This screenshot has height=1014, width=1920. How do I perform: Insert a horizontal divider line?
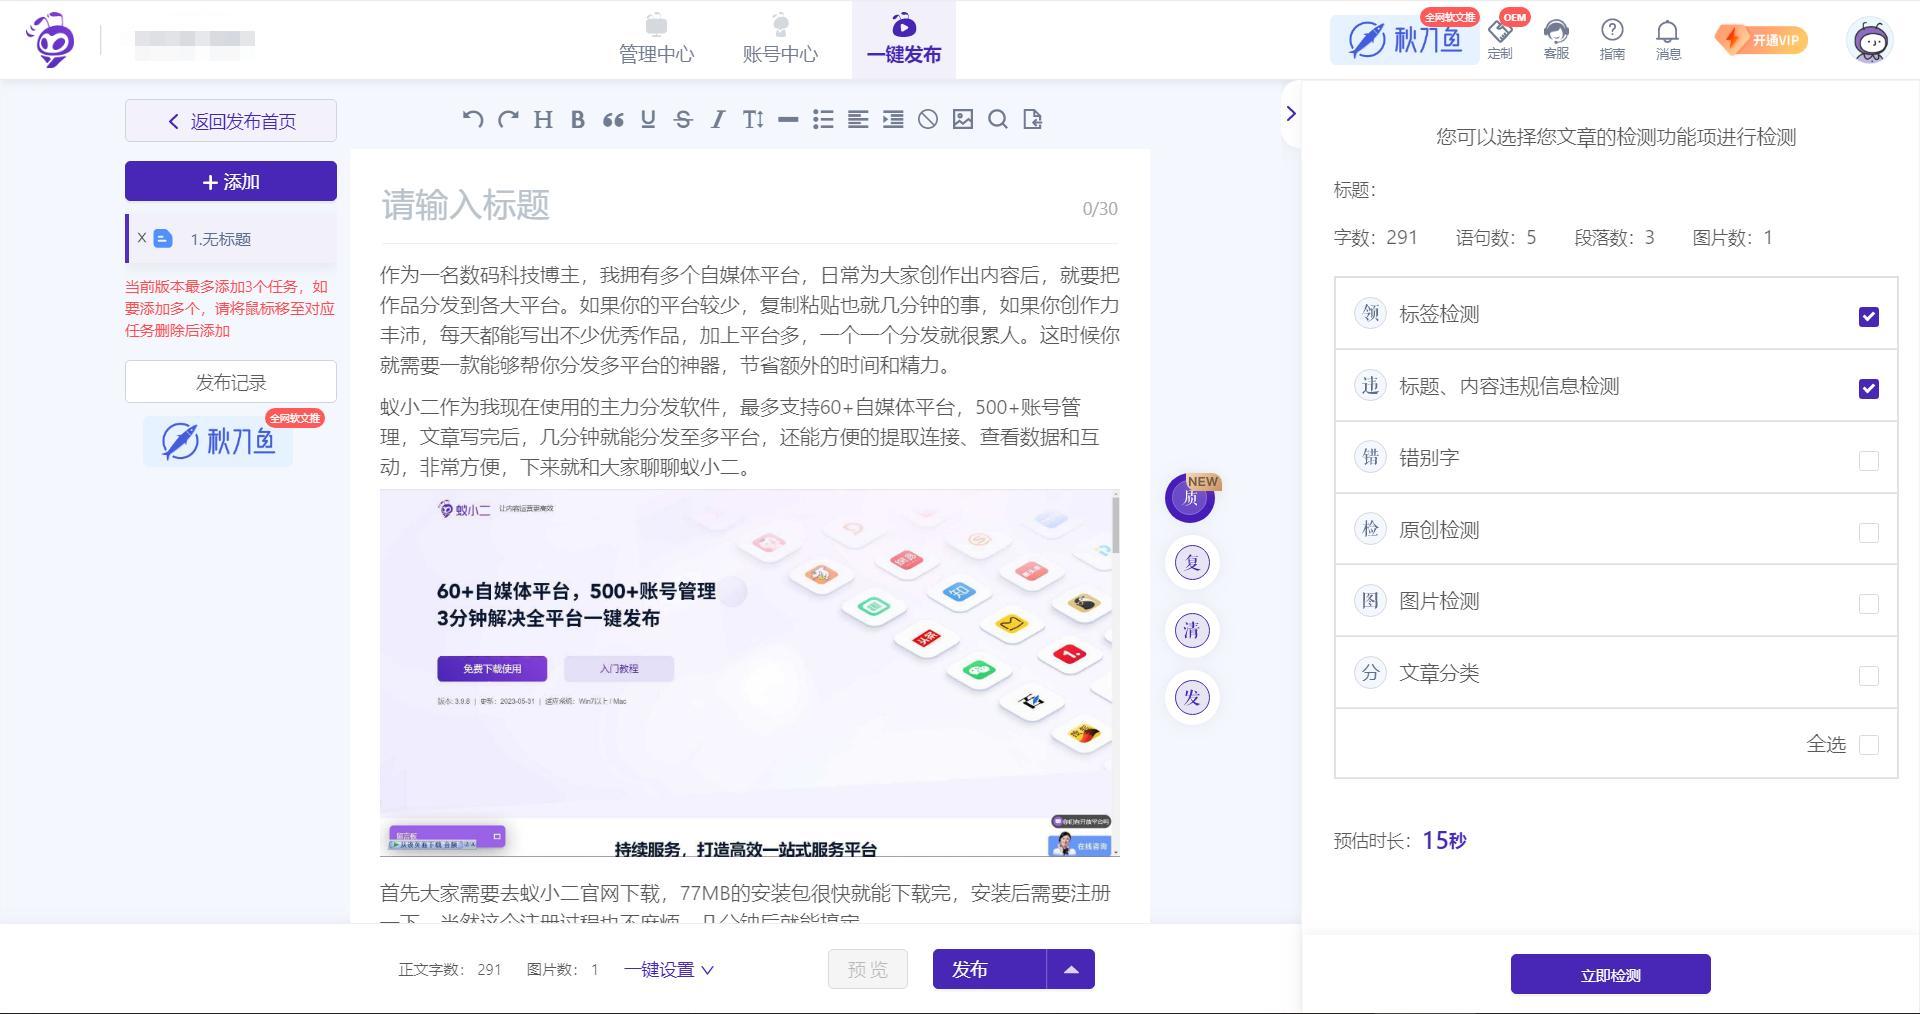[788, 119]
